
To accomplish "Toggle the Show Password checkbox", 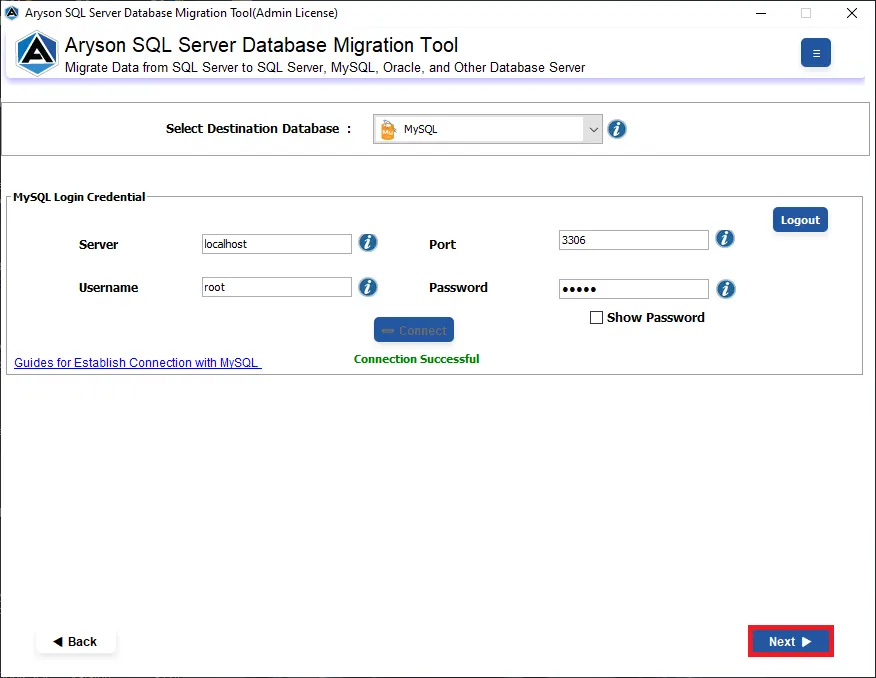I will pyautogui.click(x=596, y=318).
